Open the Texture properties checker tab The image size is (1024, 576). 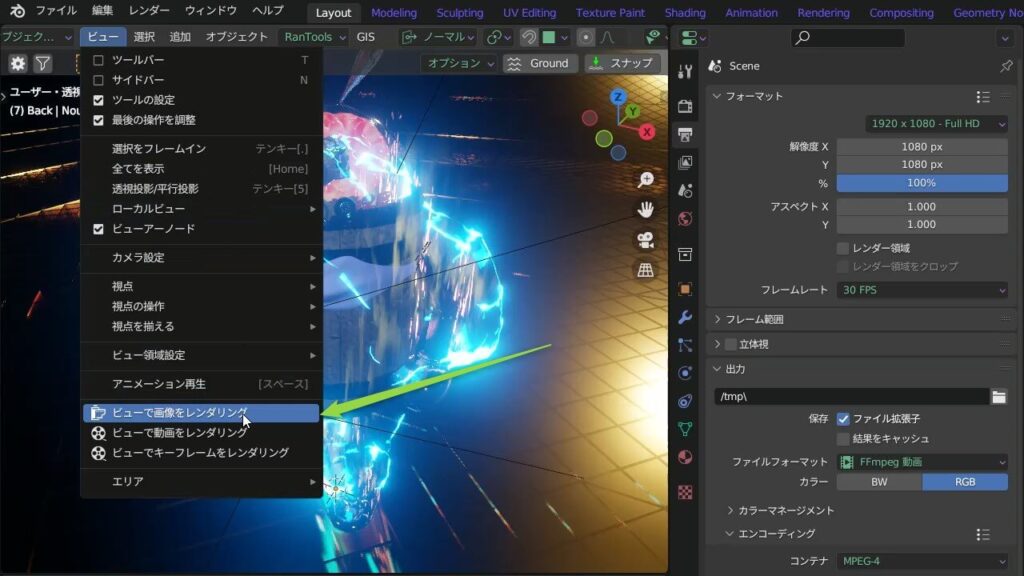coord(684,492)
